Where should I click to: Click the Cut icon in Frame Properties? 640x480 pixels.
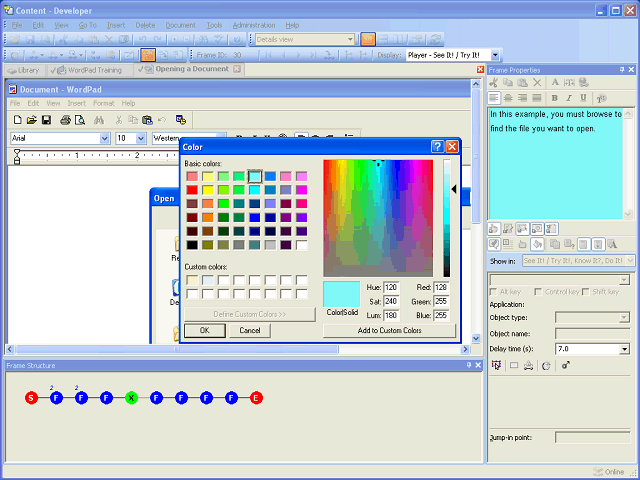[493, 83]
